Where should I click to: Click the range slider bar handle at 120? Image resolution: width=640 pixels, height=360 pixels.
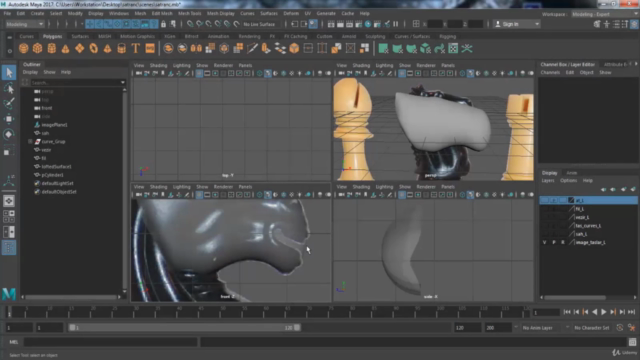pyautogui.click(x=297, y=328)
